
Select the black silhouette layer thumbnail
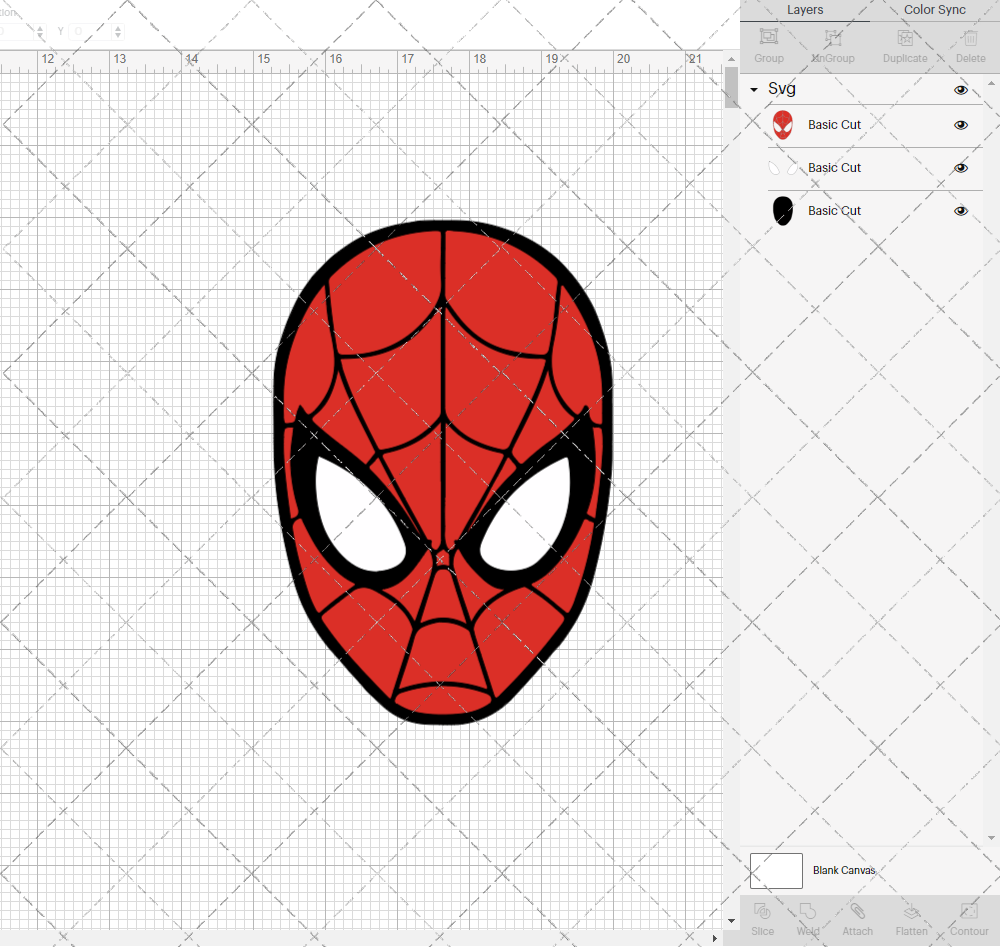(783, 211)
